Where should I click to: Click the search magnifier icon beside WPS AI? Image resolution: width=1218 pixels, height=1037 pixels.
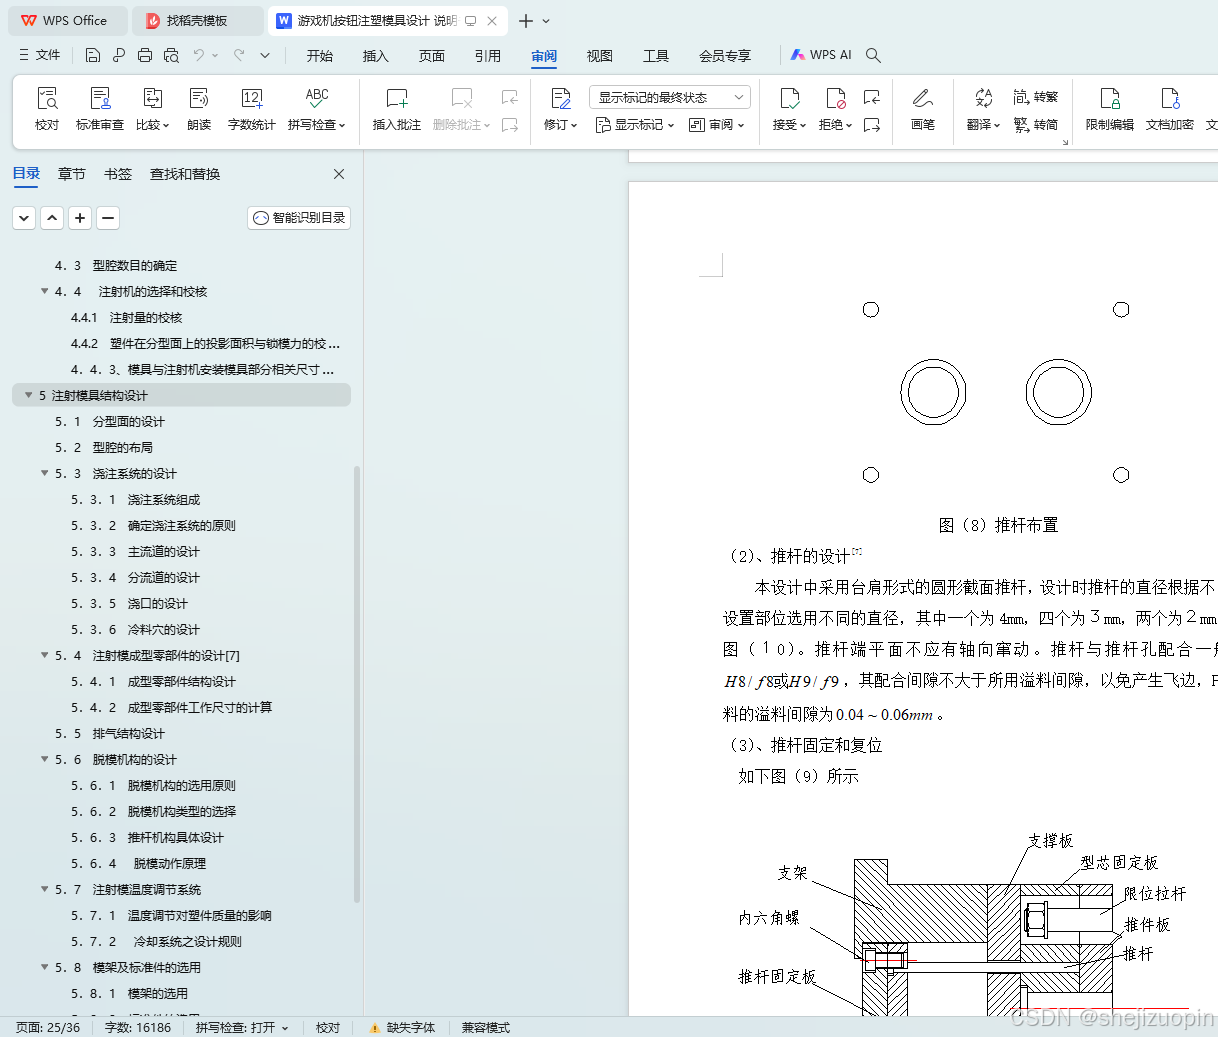[x=873, y=55]
